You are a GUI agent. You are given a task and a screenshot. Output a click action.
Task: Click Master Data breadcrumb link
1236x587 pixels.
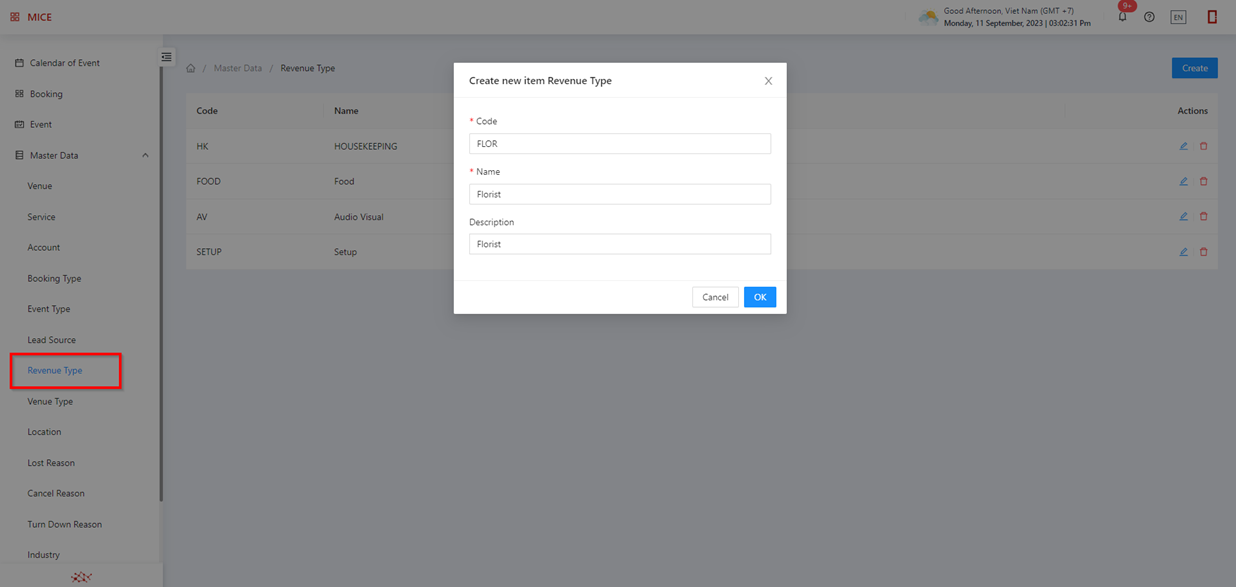238,68
